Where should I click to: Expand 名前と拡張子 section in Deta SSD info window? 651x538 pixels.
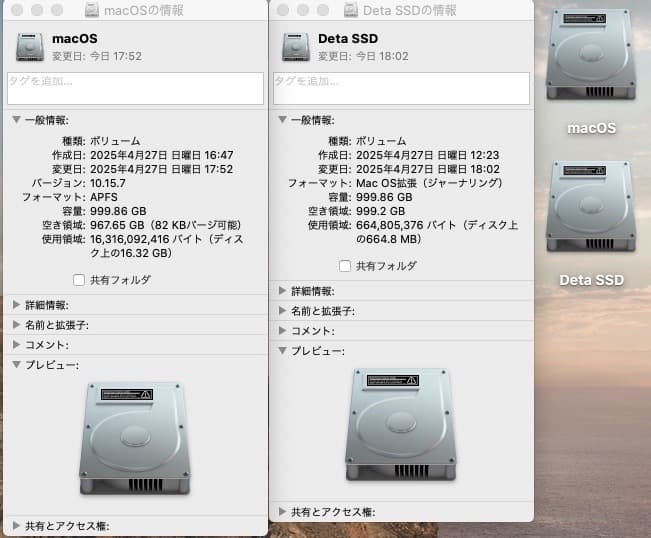click(283, 311)
